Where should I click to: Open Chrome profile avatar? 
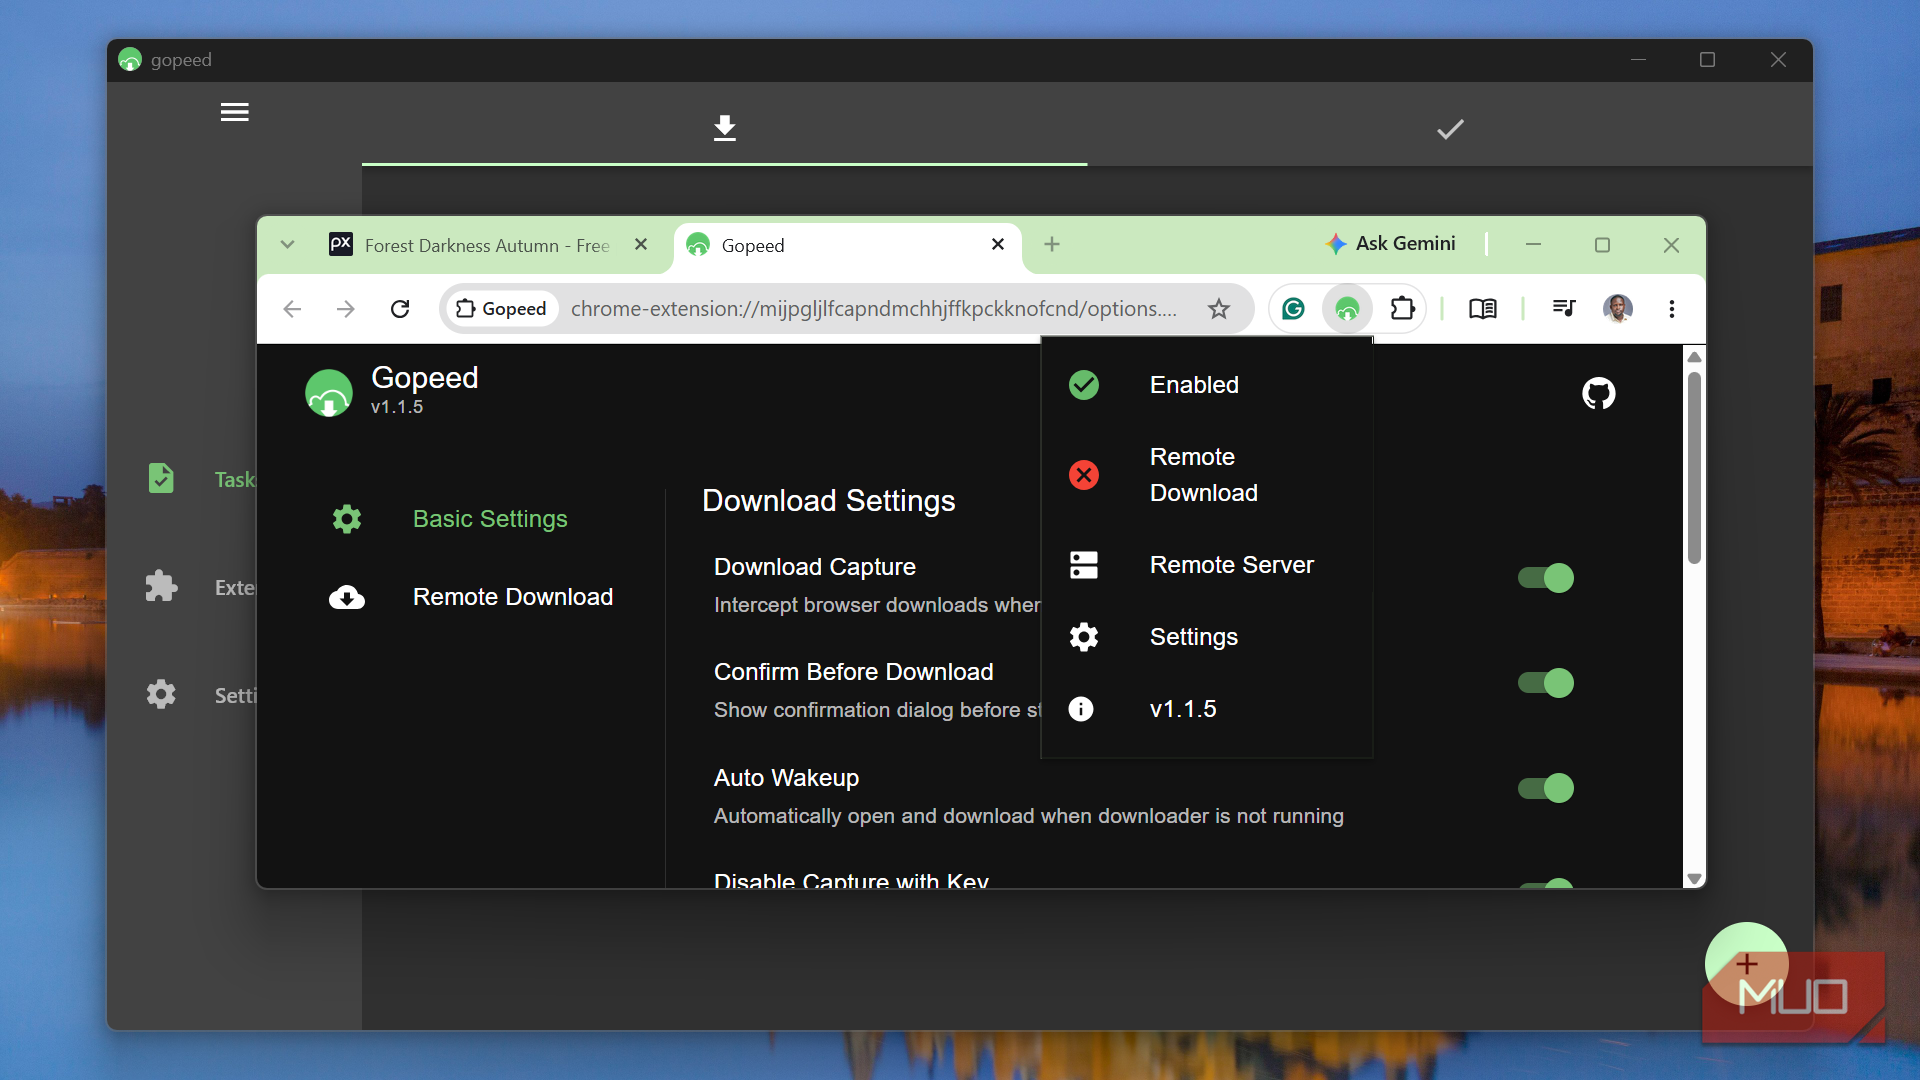click(x=1617, y=309)
